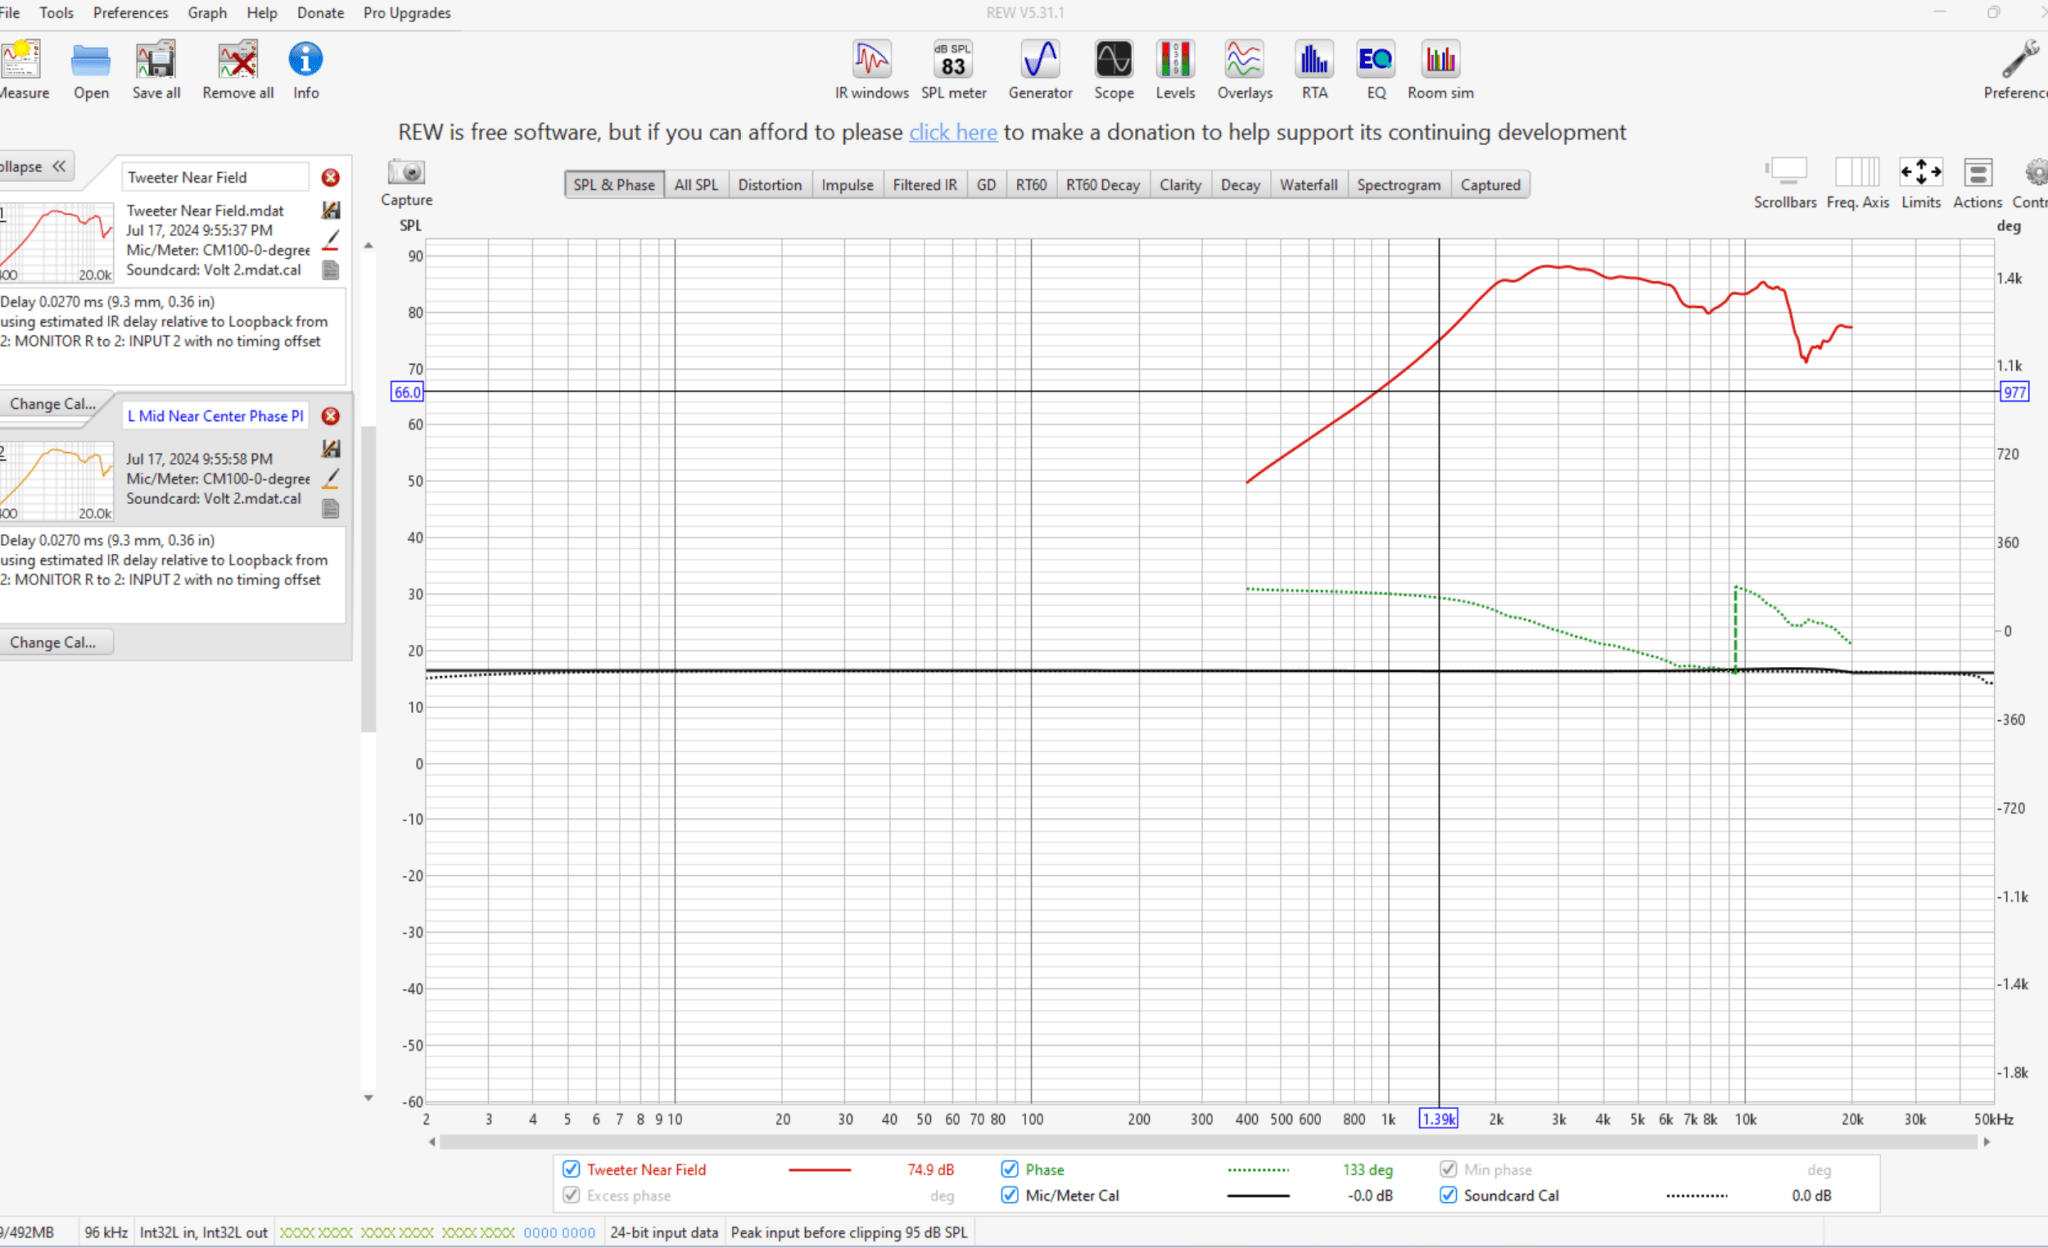The width and height of the screenshot is (2048, 1248).
Task: Open notes icon for L Mid measurement
Action: tap(331, 509)
